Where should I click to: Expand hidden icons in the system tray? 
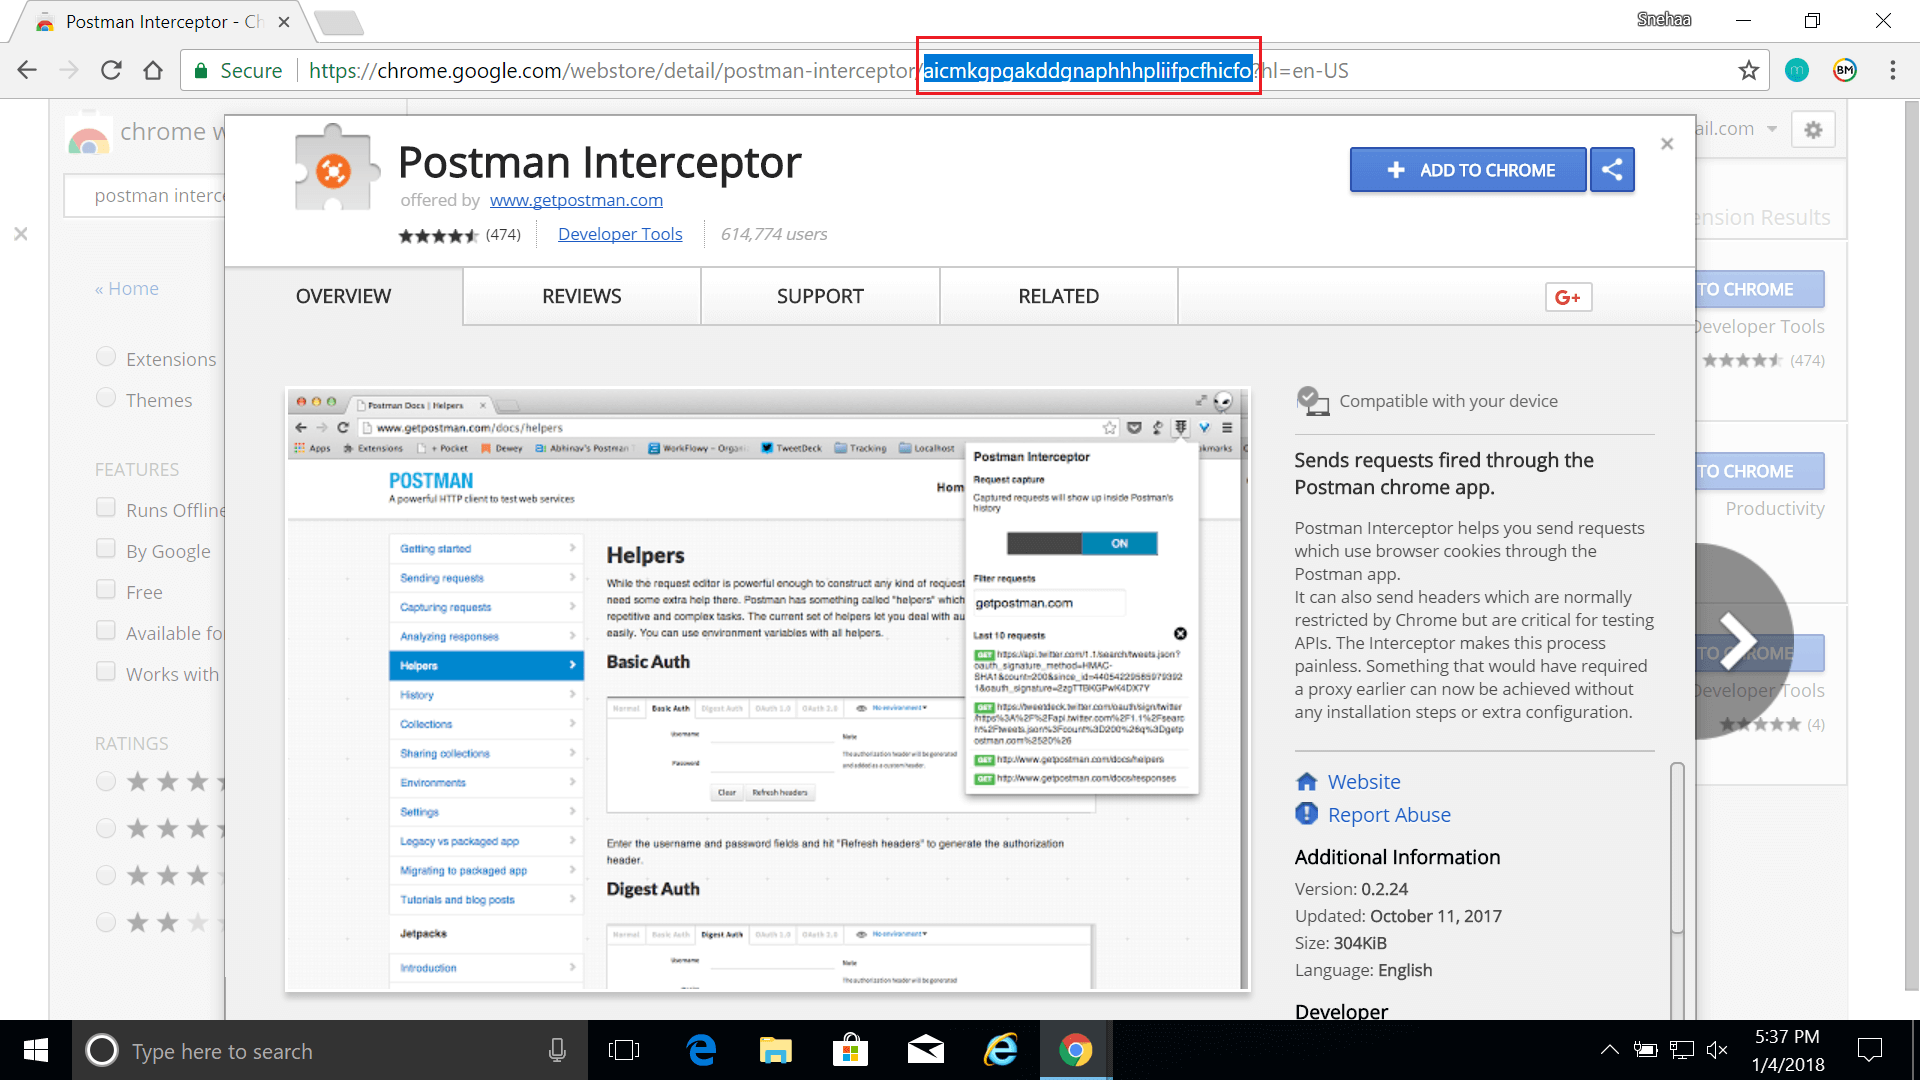point(1610,1050)
